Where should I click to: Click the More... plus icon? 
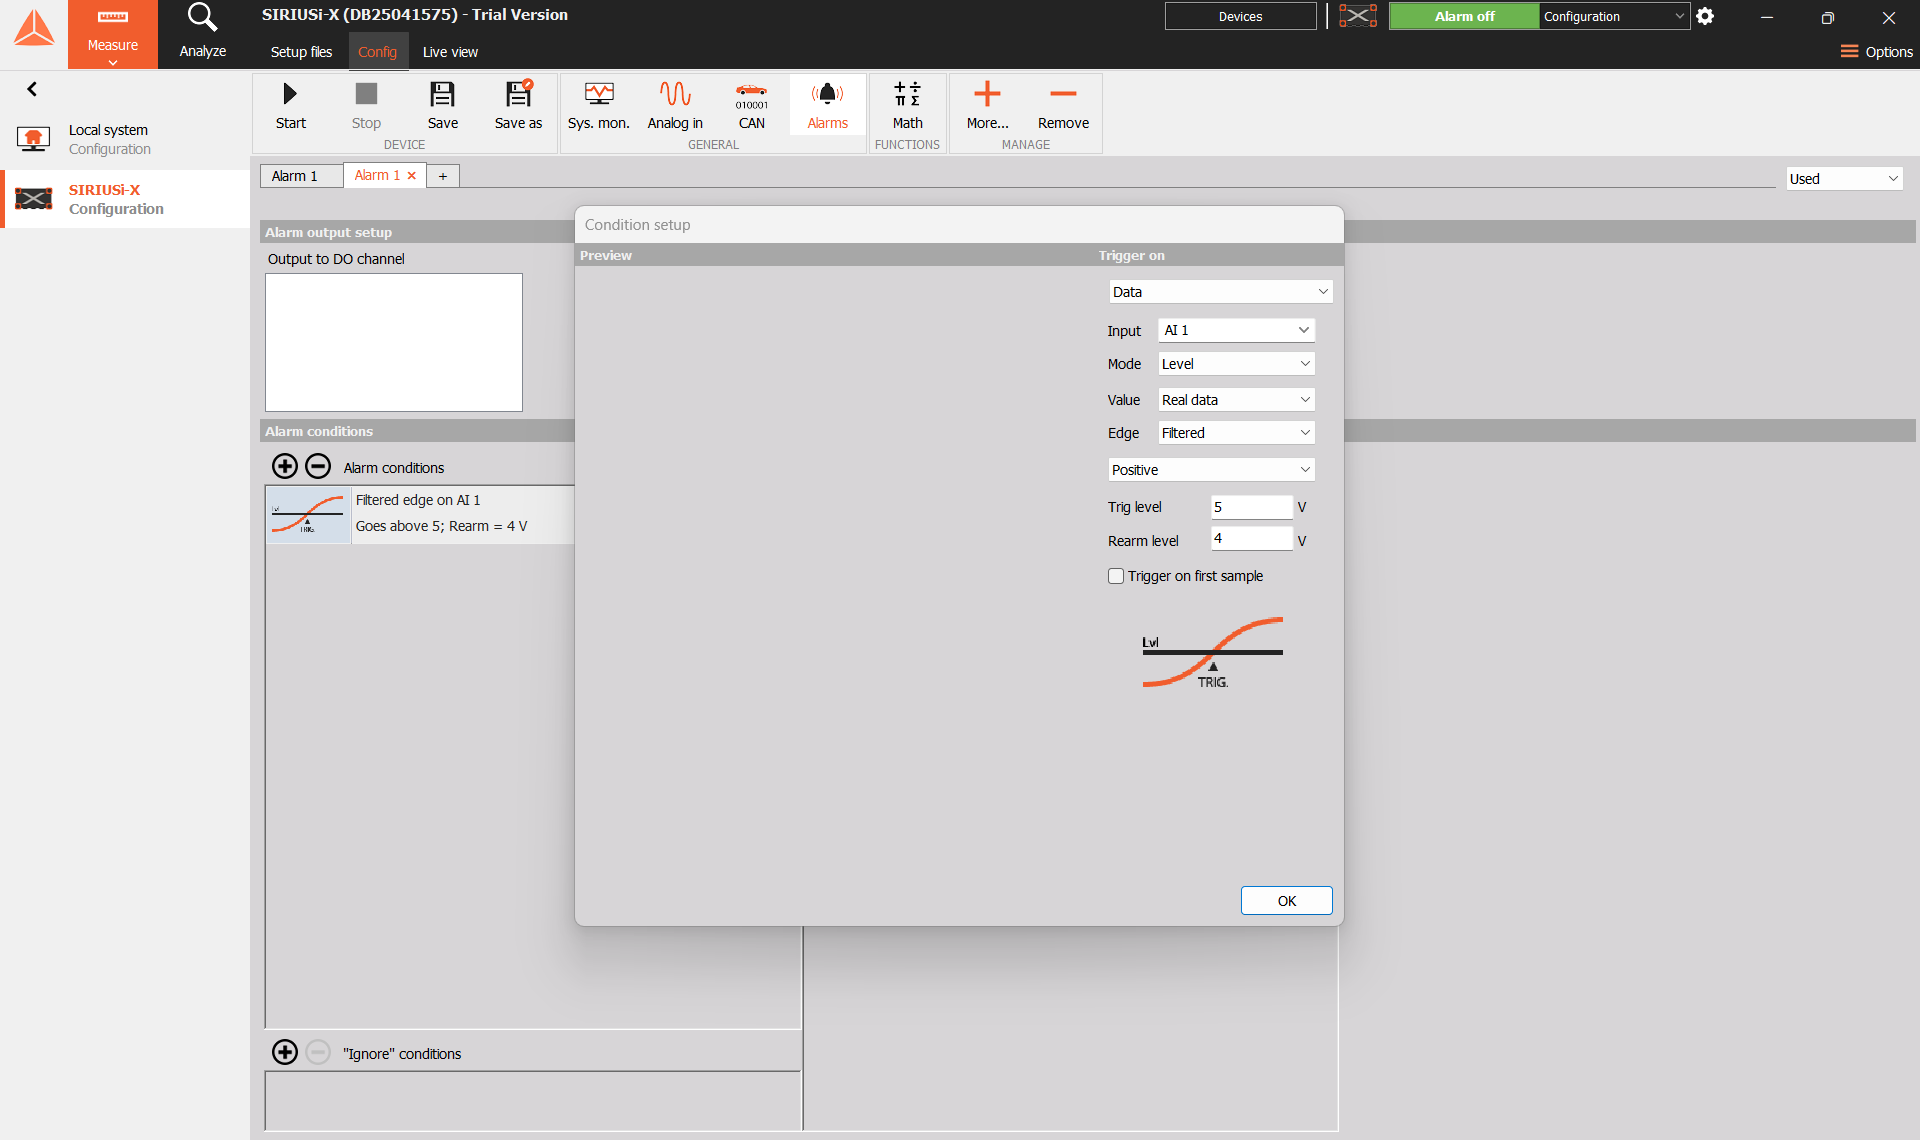coord(987,94)
